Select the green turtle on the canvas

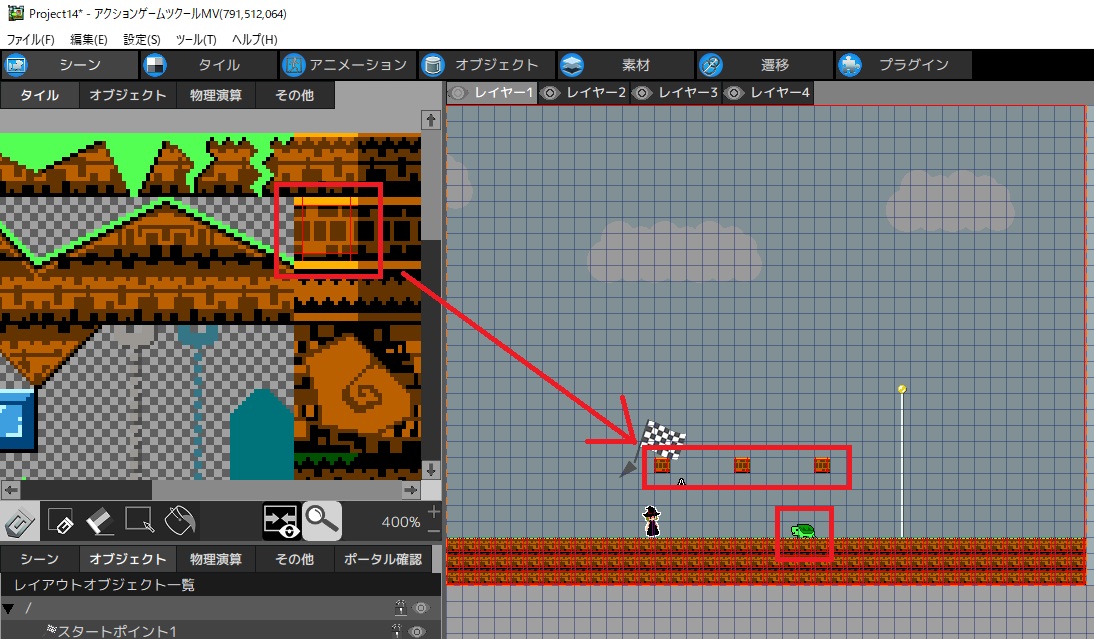tap(803, 531)
